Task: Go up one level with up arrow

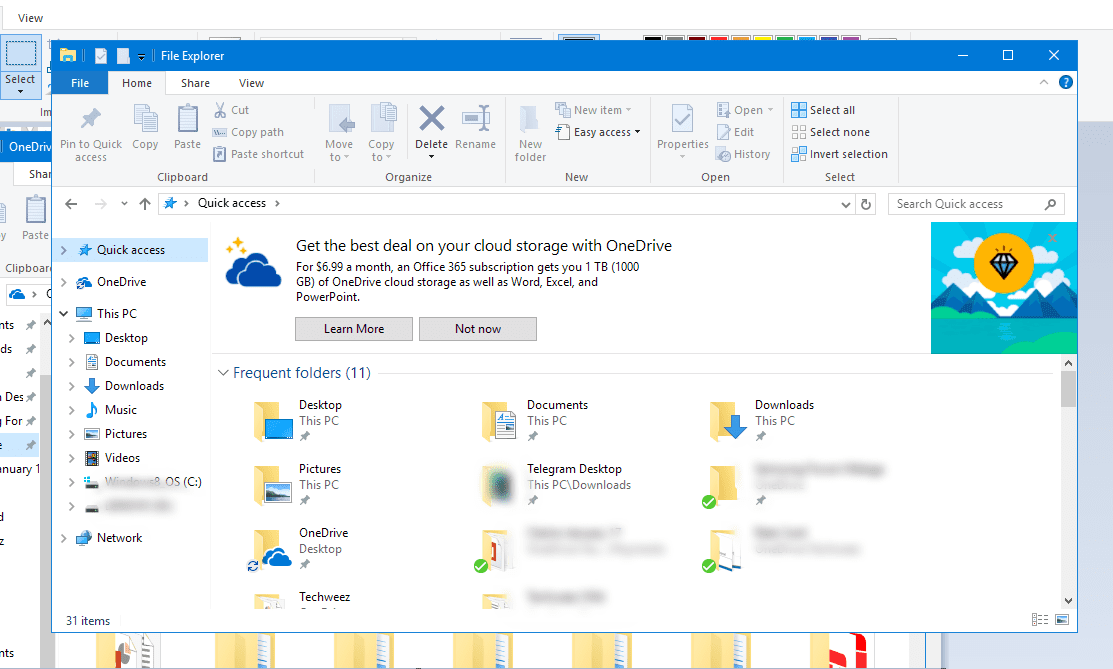Action: point(145,204)
